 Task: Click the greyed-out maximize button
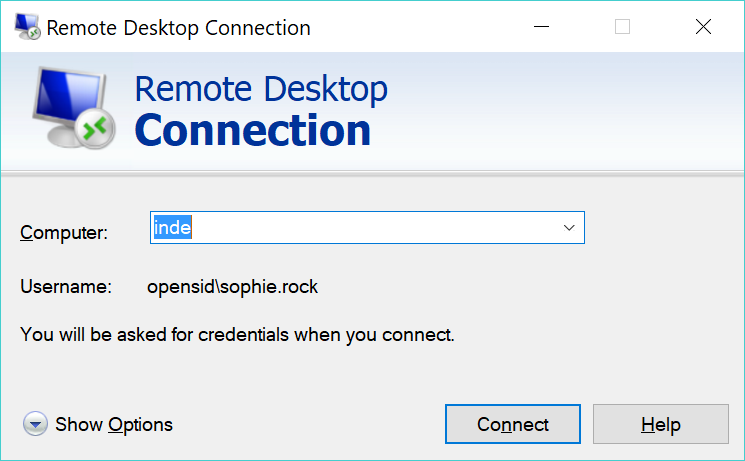pos(622,27)
